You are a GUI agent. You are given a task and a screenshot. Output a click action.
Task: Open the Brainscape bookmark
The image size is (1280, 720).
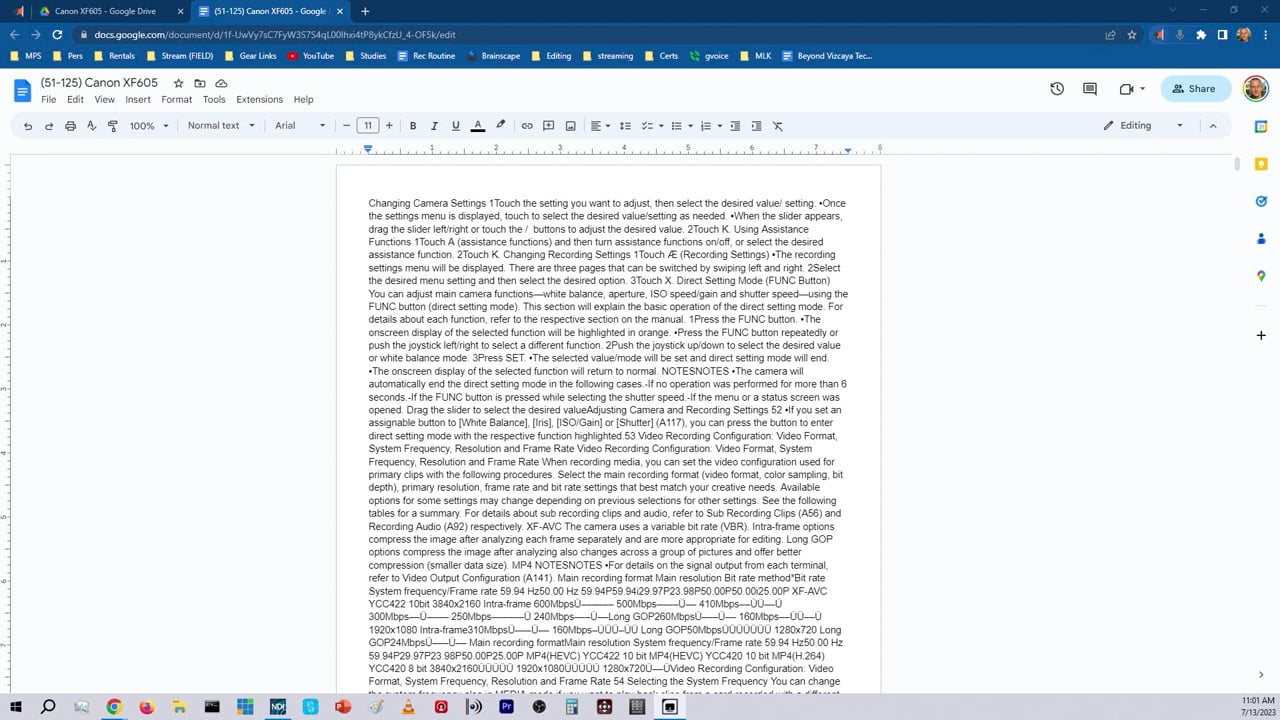(x=493, y=56)
